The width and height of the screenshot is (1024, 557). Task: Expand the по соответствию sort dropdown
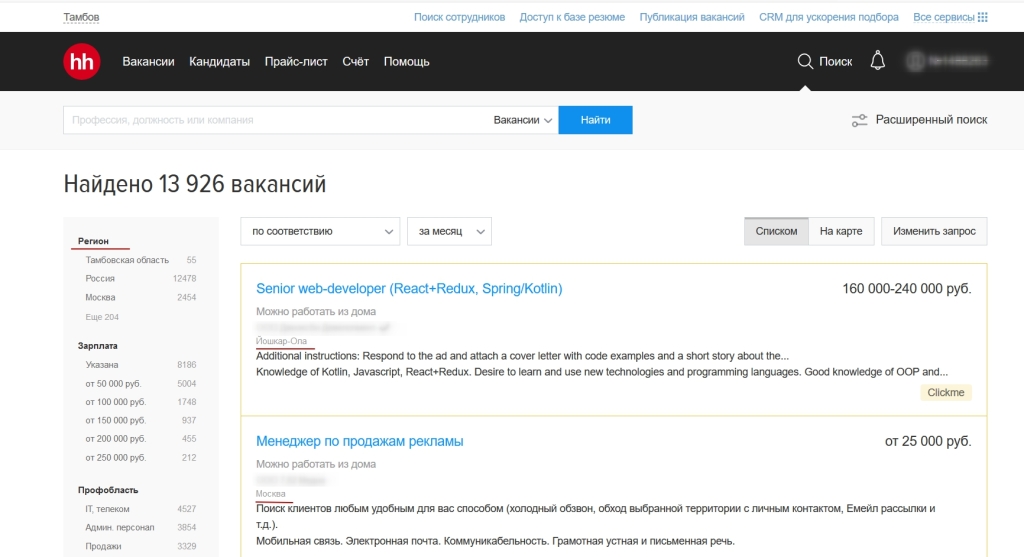click(x=319, y=231)
